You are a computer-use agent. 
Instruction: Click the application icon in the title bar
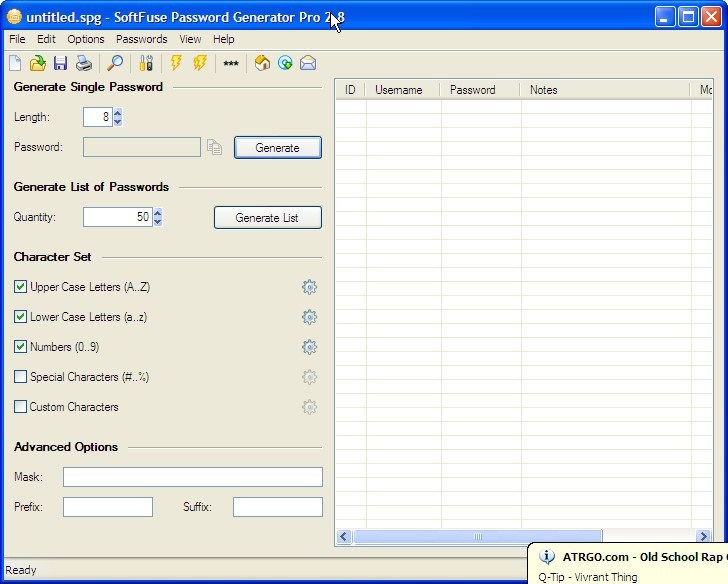14,17
